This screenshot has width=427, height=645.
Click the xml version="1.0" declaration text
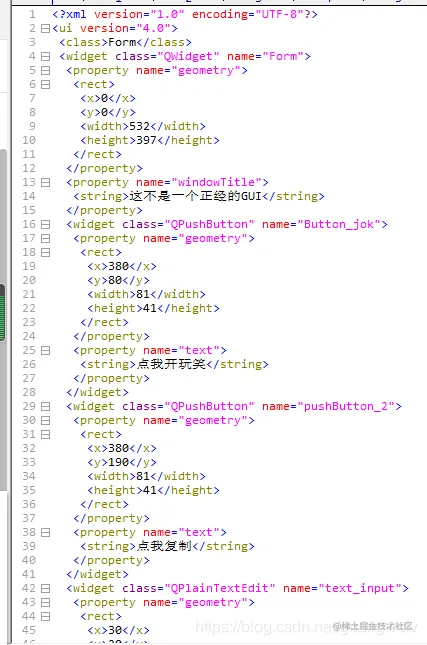(185, 14)
